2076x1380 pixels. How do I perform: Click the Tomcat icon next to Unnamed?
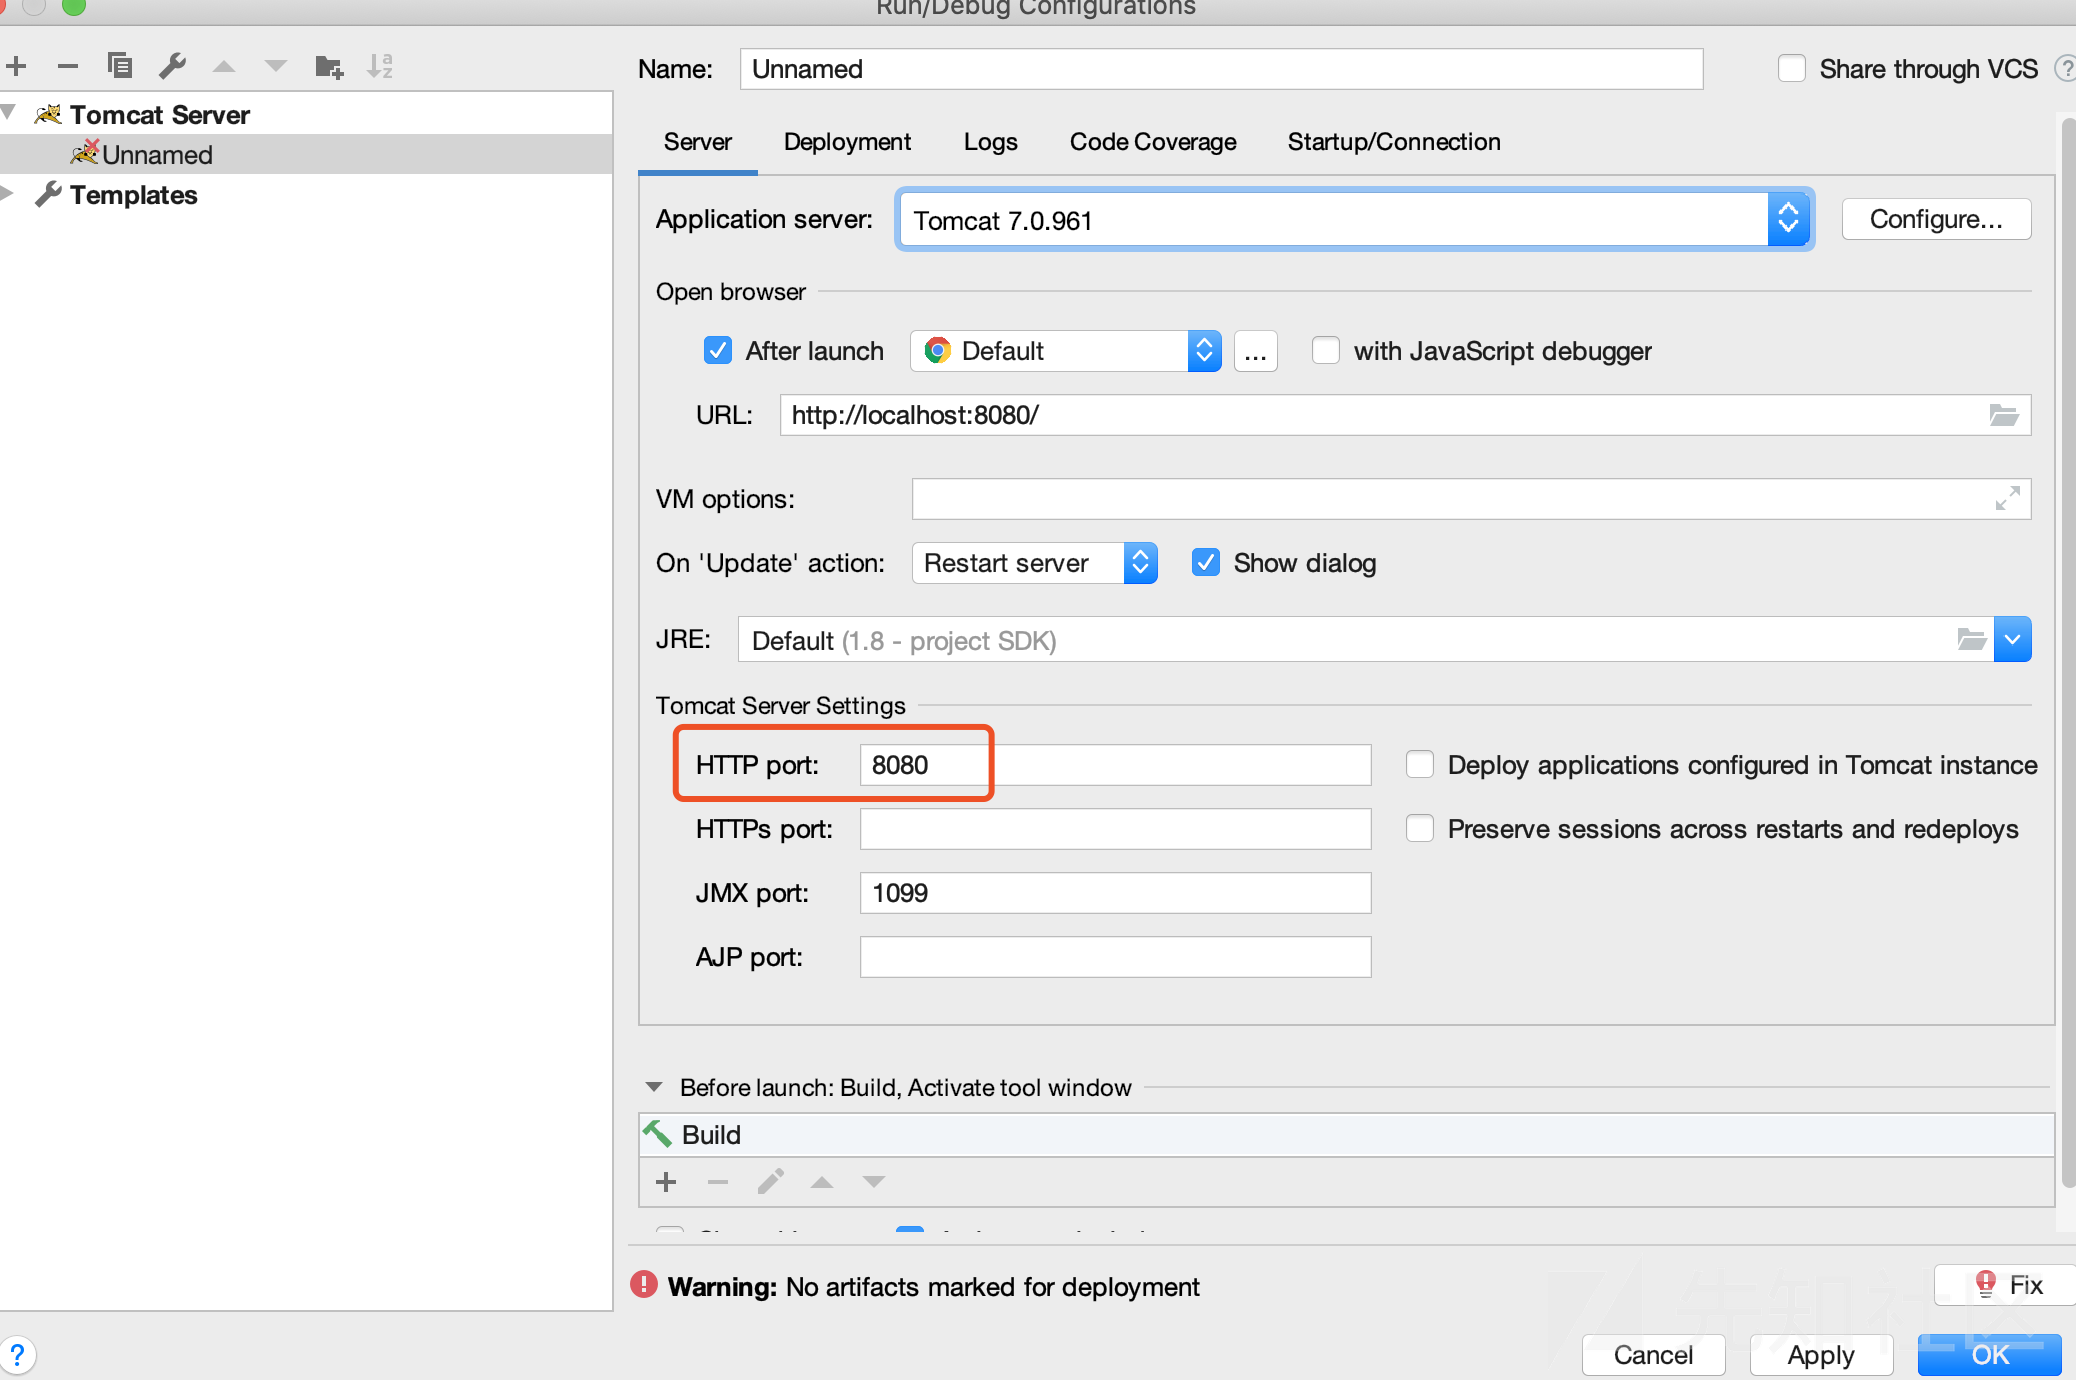coord(85,153)
